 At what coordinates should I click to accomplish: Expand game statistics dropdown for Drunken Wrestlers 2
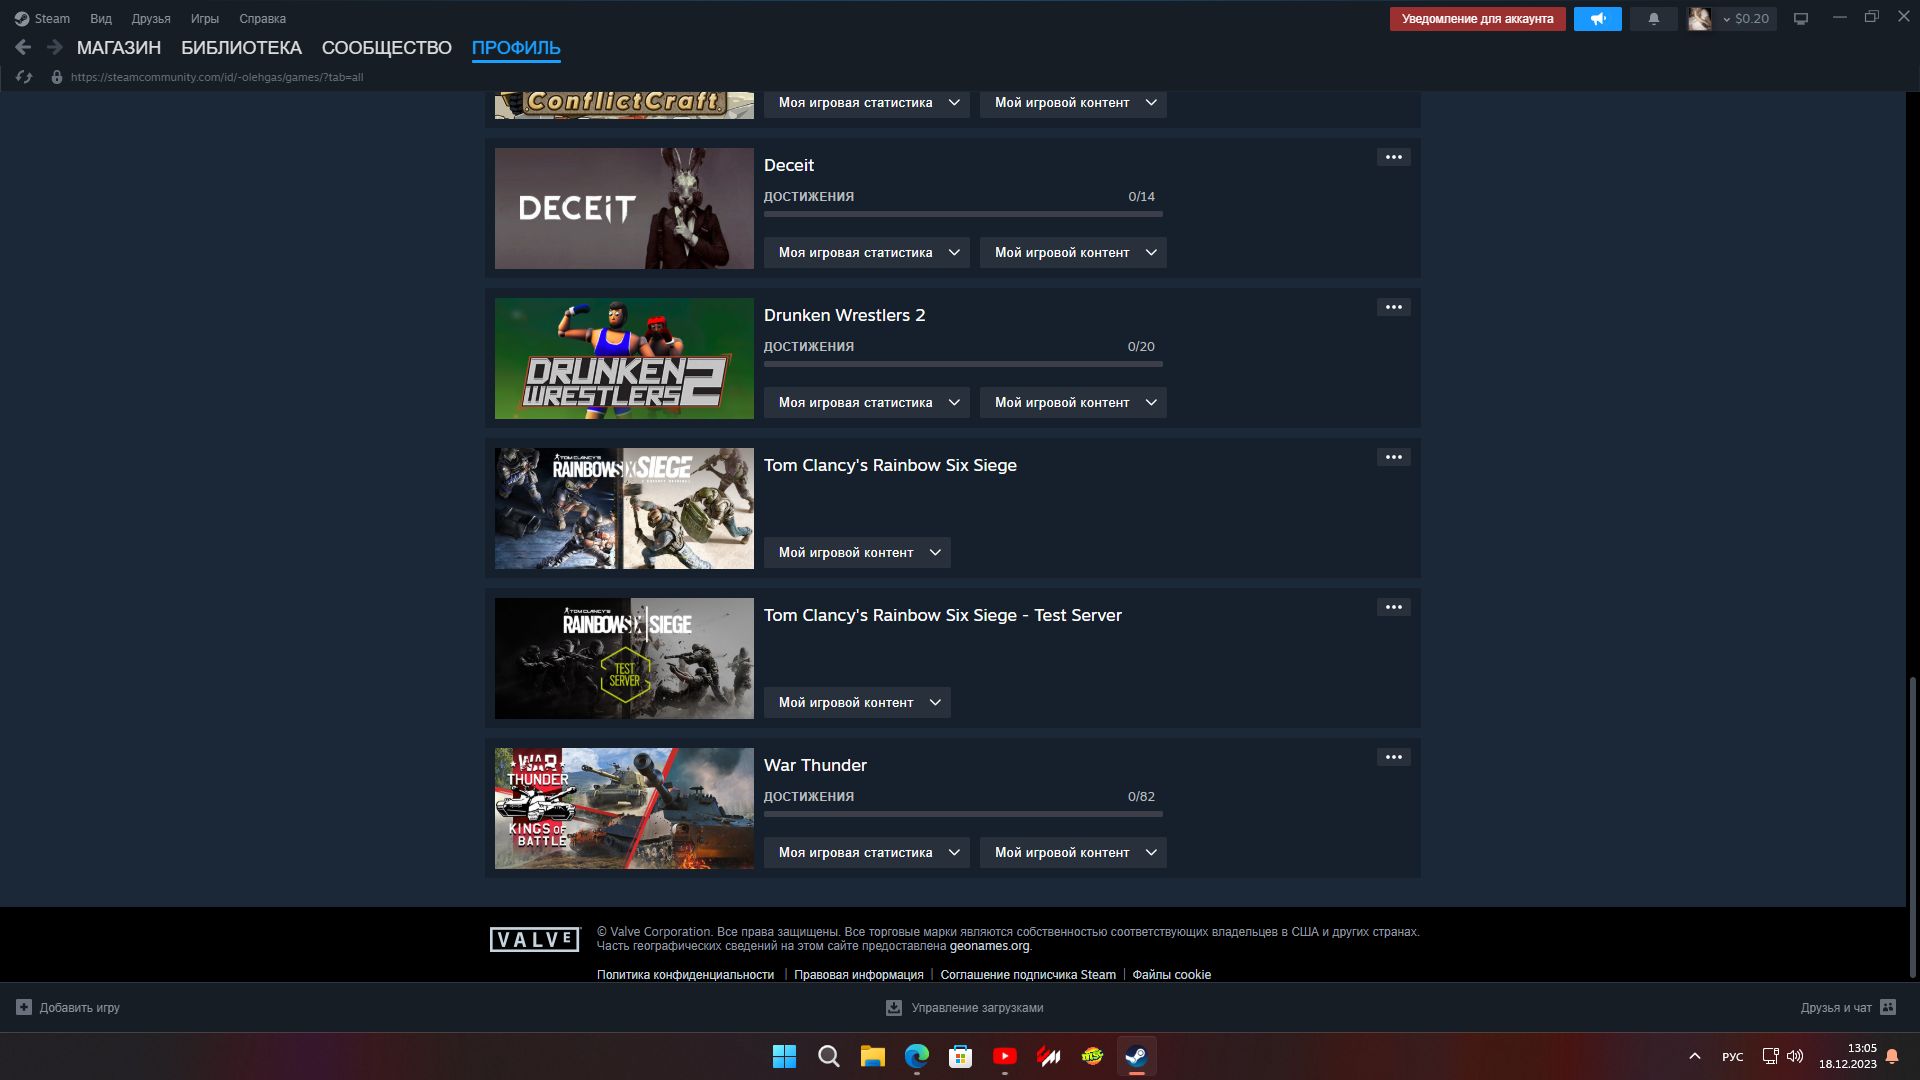[866, 403]
